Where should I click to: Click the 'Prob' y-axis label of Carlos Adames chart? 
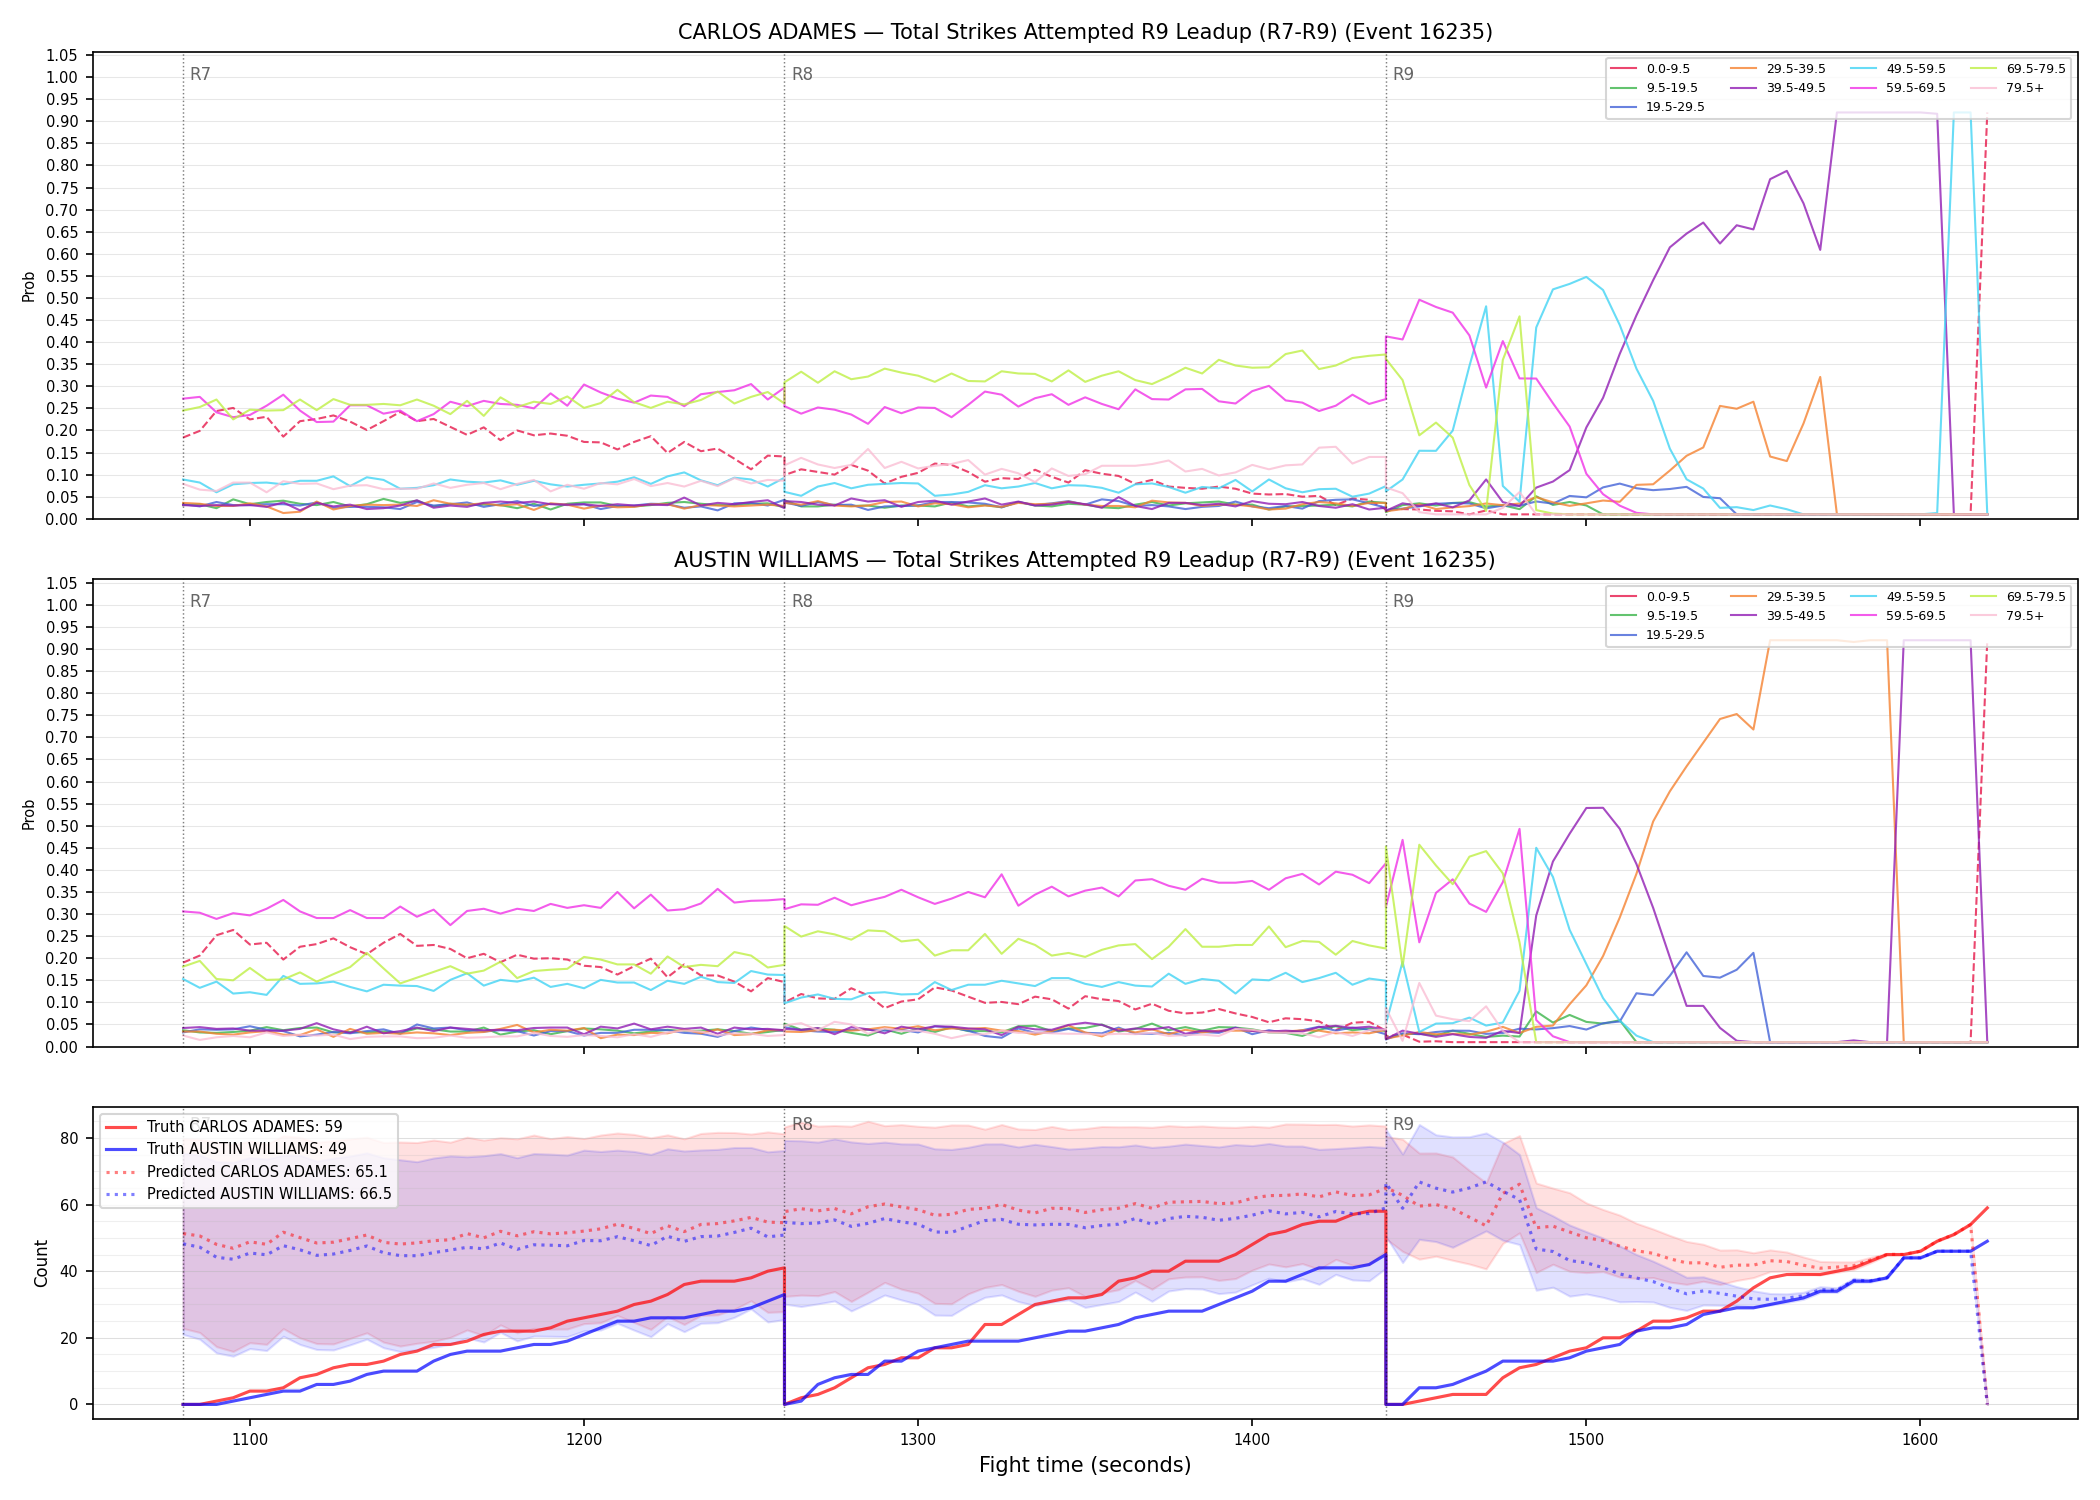[29, 286]
